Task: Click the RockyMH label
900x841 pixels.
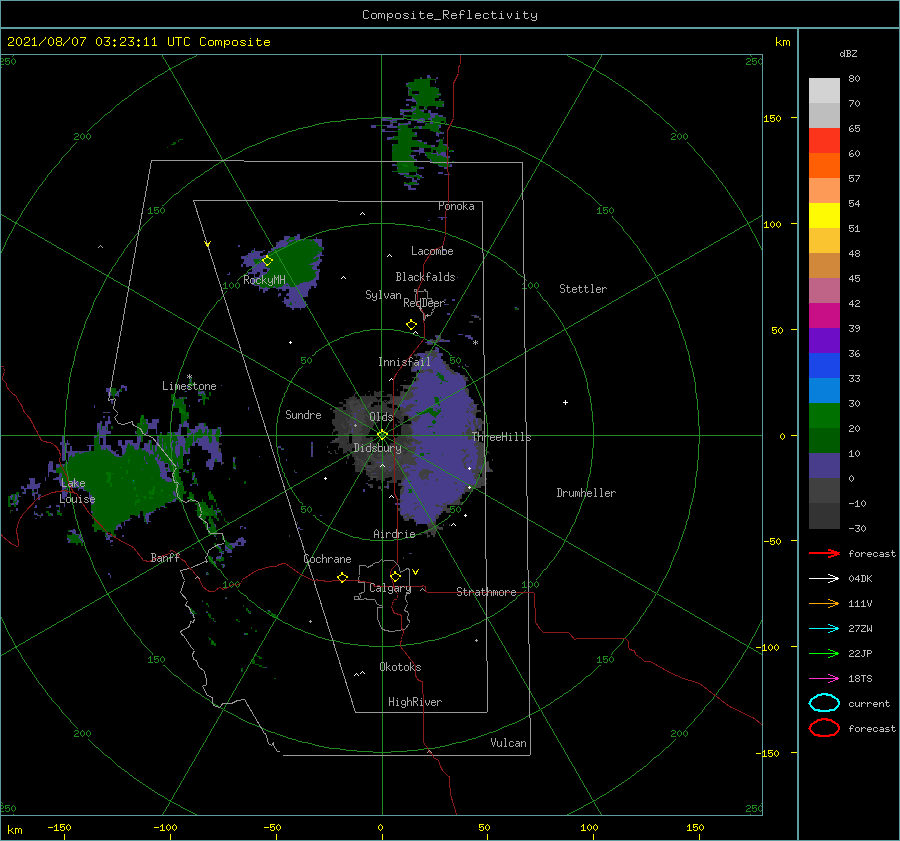Action: (x=265, y=280)
